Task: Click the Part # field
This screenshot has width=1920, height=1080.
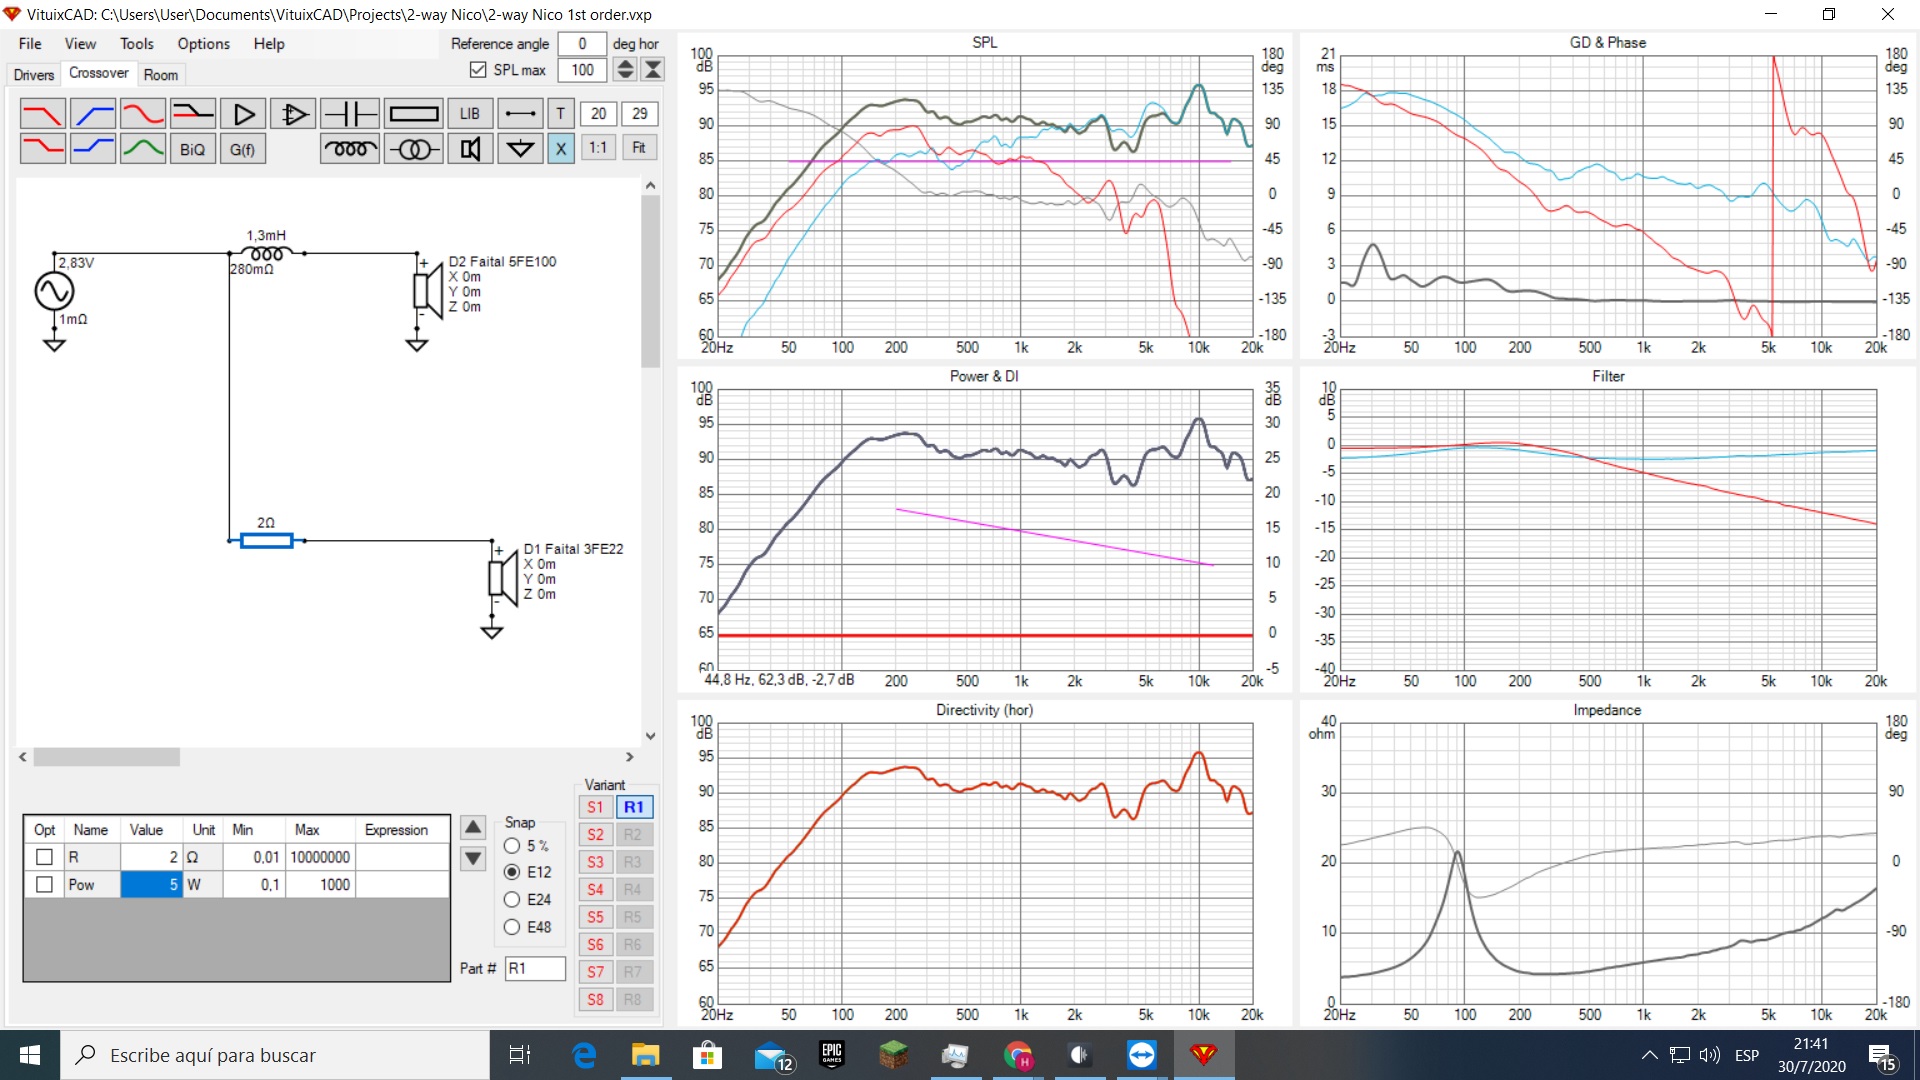Action: point(535,968)
